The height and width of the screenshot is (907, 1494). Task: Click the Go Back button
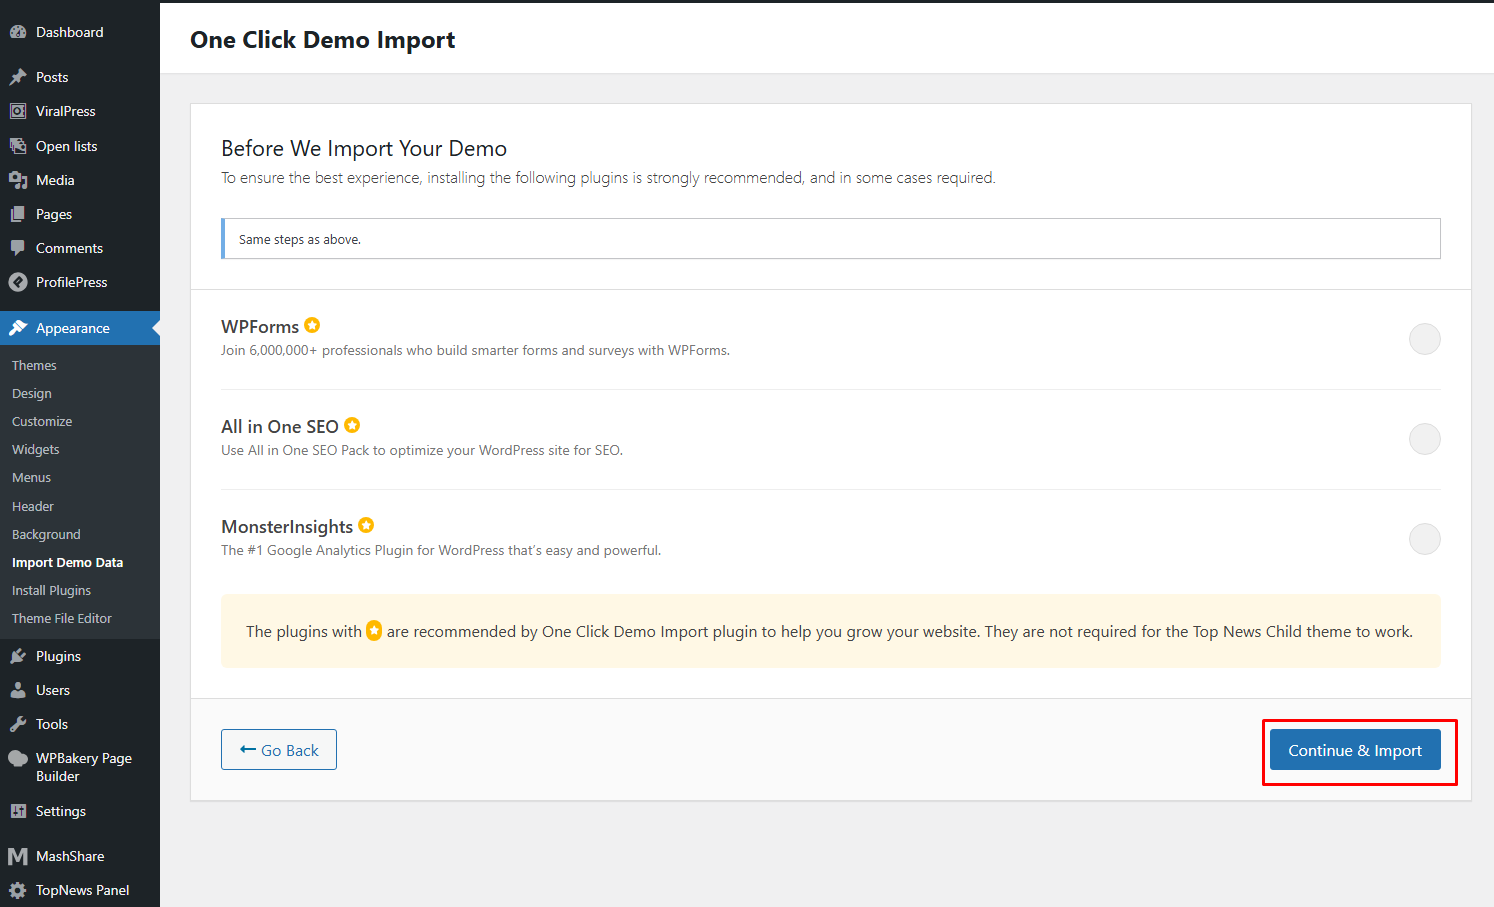coord(279,750)
